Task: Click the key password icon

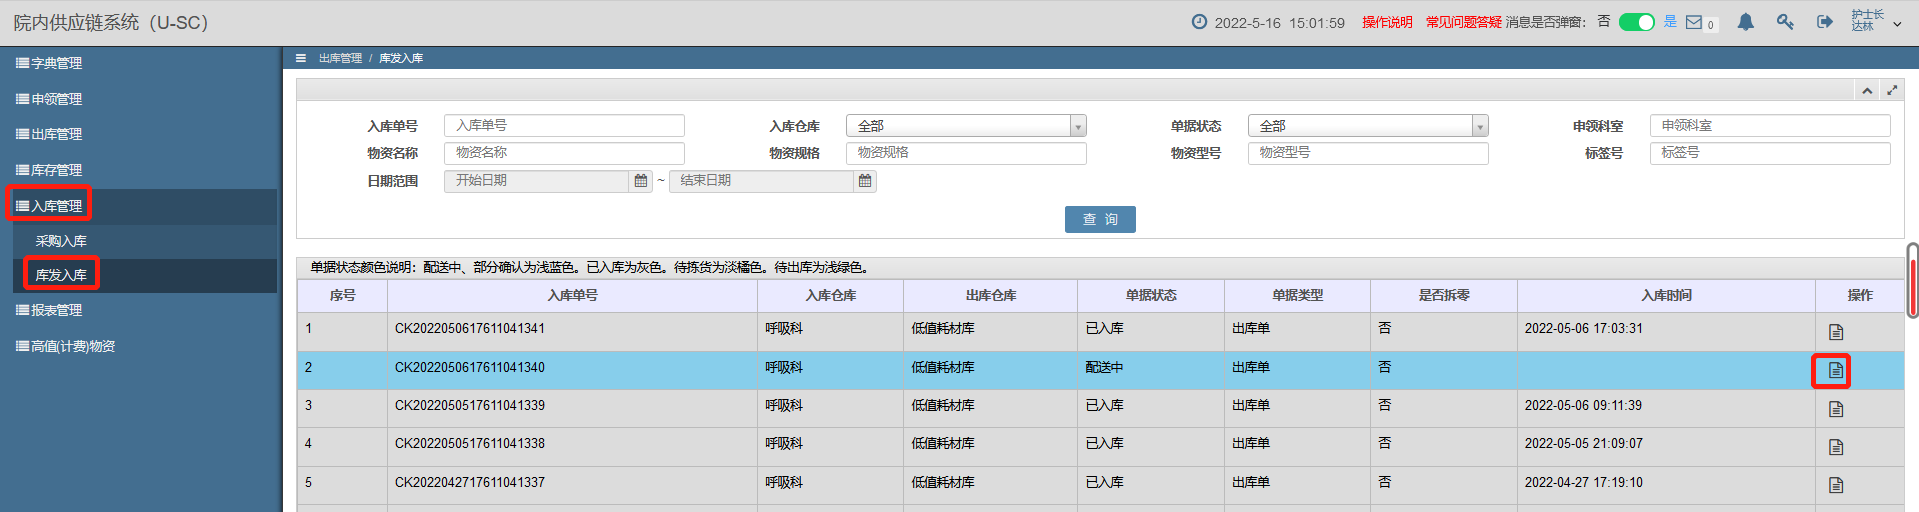Action: tap(1785, 22)
